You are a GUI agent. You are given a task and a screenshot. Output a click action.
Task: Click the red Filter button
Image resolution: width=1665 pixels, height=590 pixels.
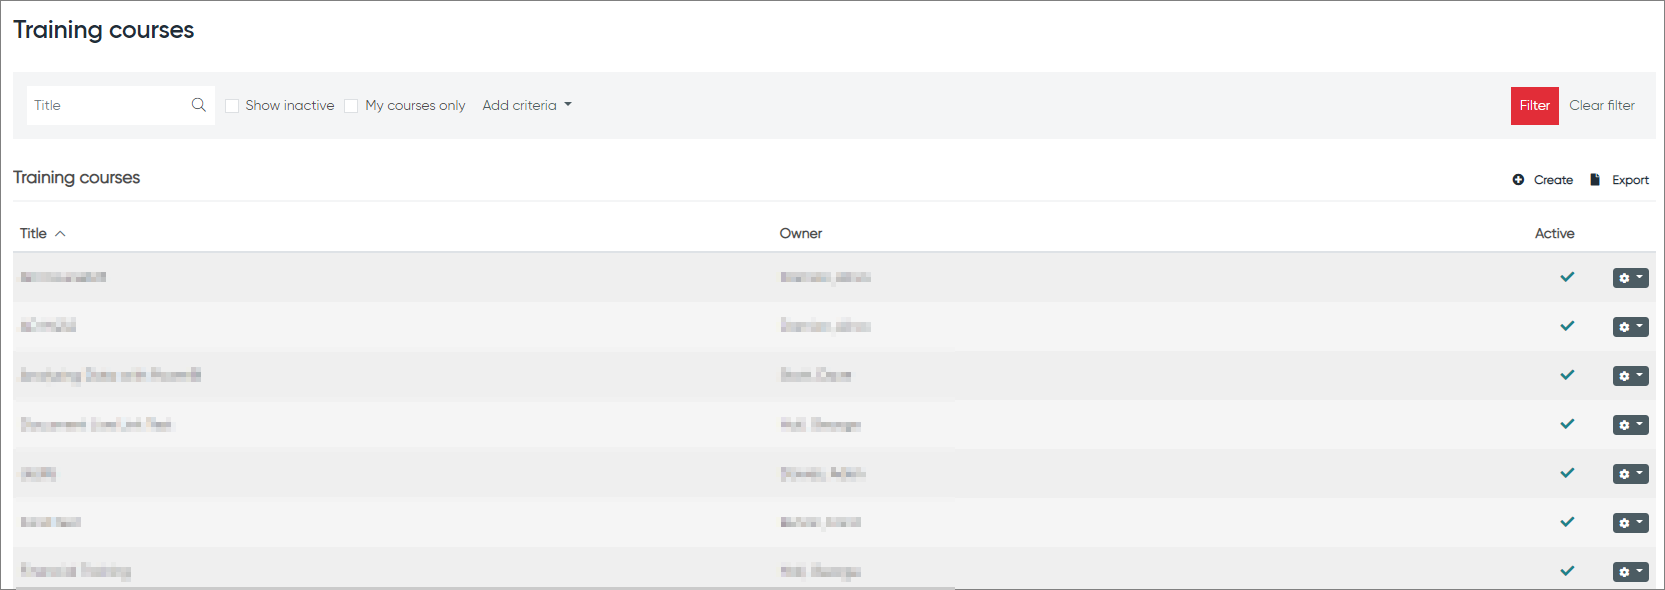point(1534,106)
